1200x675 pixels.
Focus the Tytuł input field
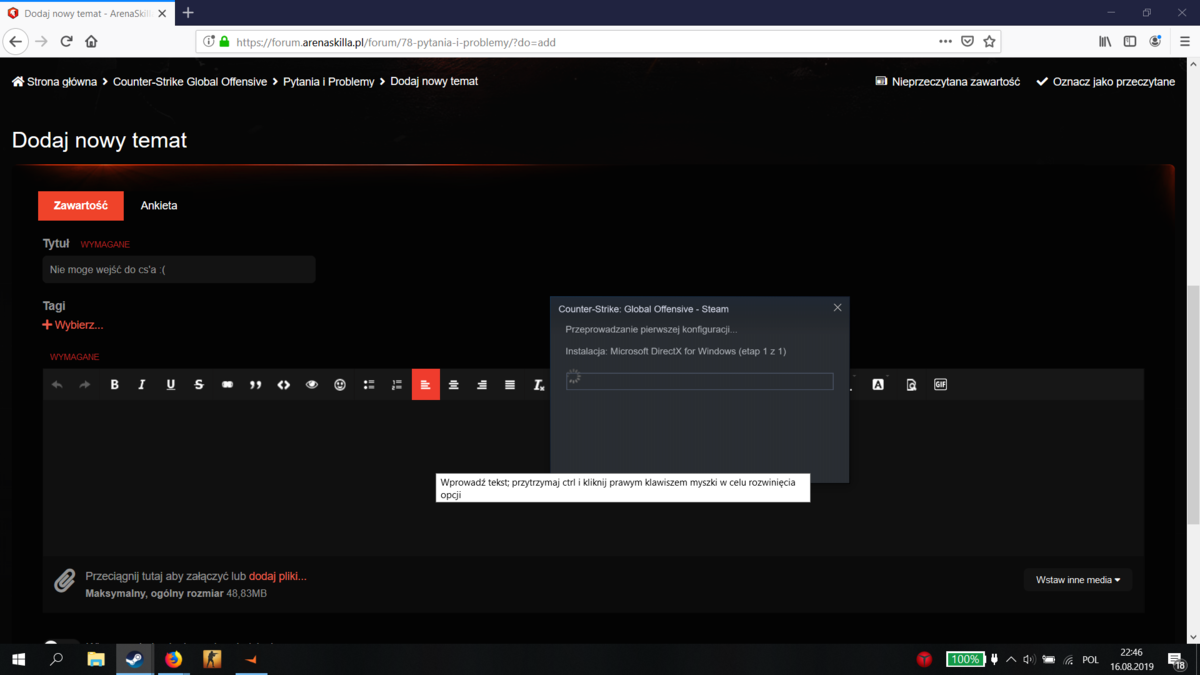[179, 270]
